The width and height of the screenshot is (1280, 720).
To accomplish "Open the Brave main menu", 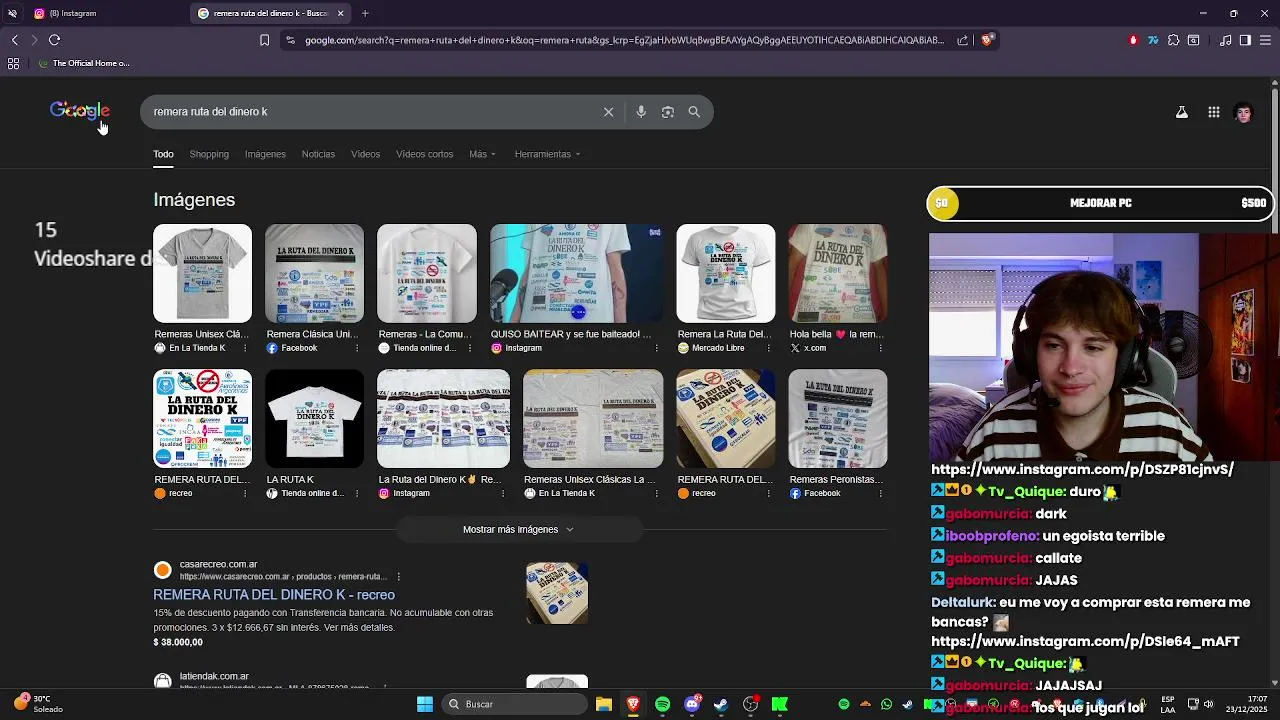I will click(x=1265, y=40).
